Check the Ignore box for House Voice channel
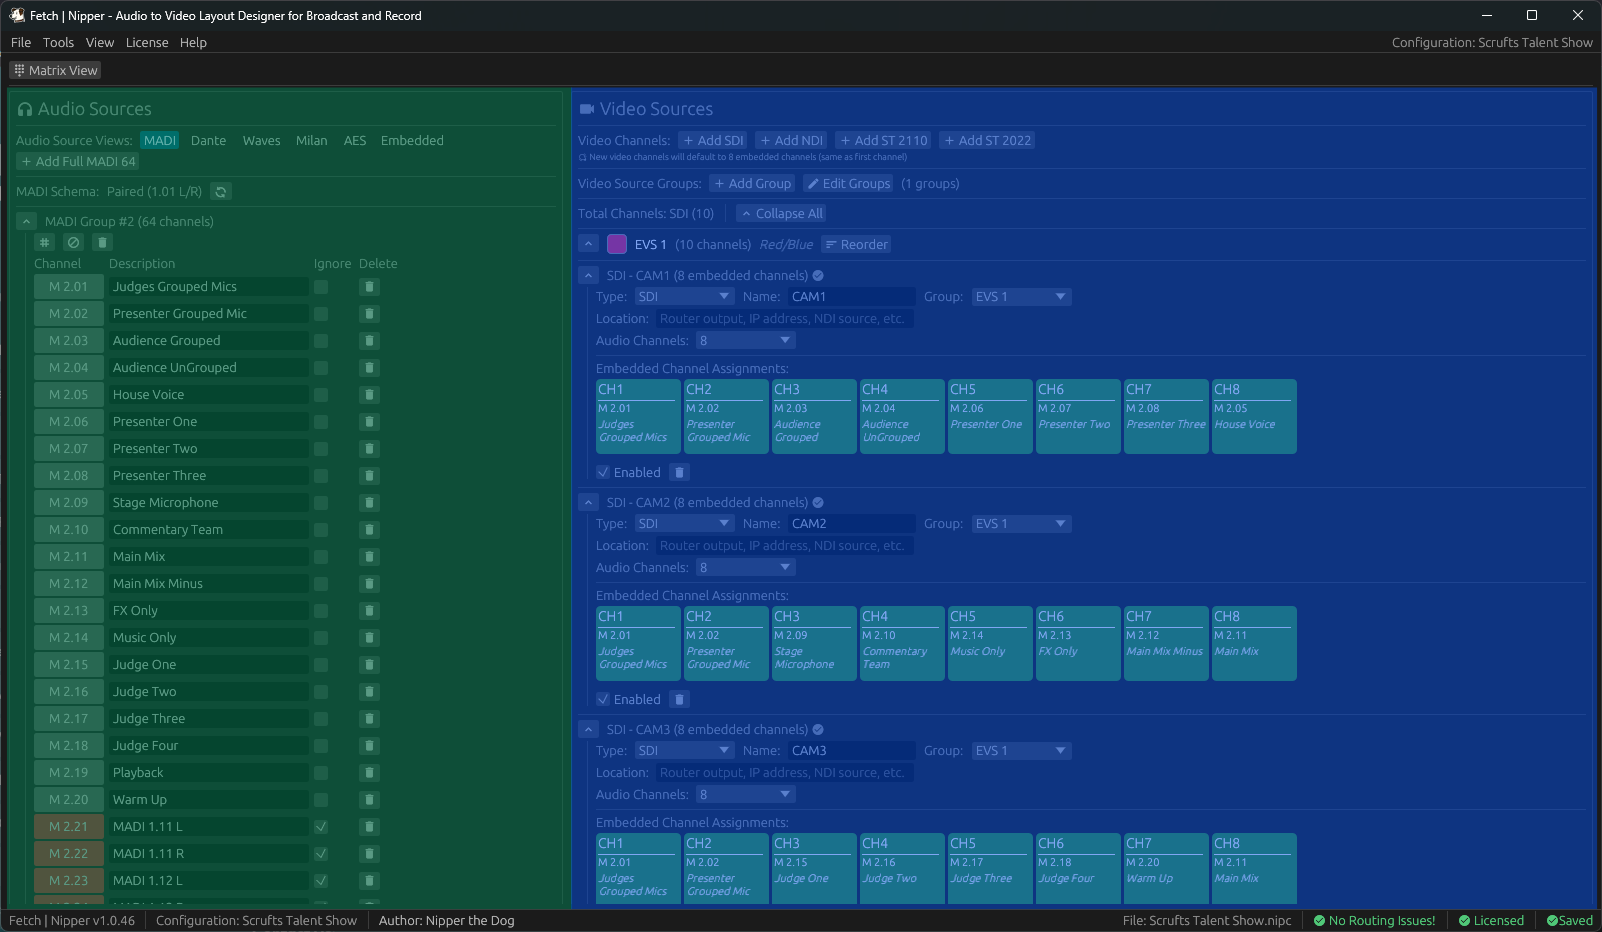1602x932 pixels. [321, 394]
